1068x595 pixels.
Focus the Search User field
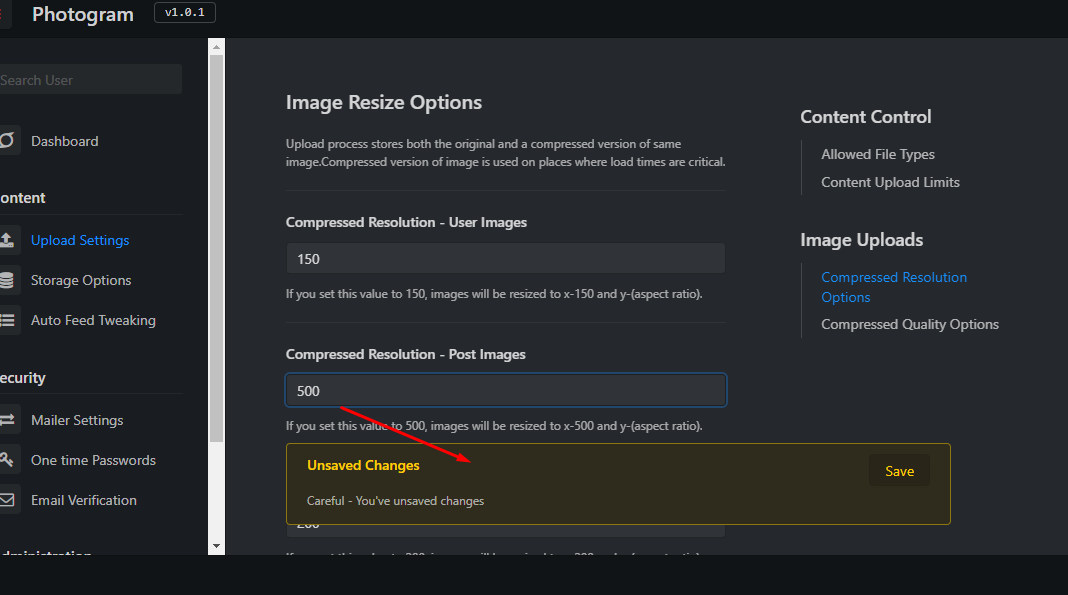(x=91, y=80)
